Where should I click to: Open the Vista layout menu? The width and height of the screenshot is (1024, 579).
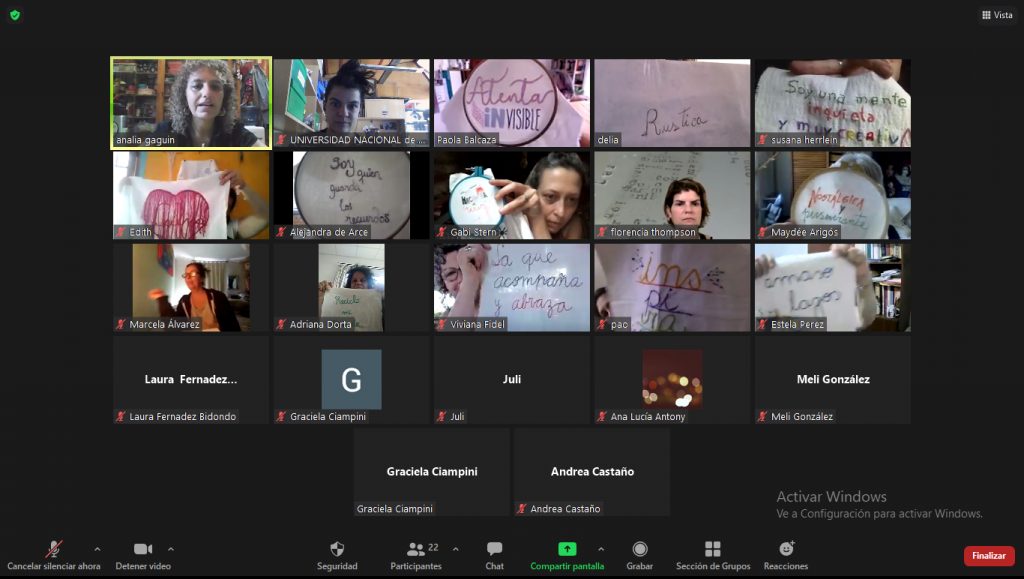pos(997,15)
